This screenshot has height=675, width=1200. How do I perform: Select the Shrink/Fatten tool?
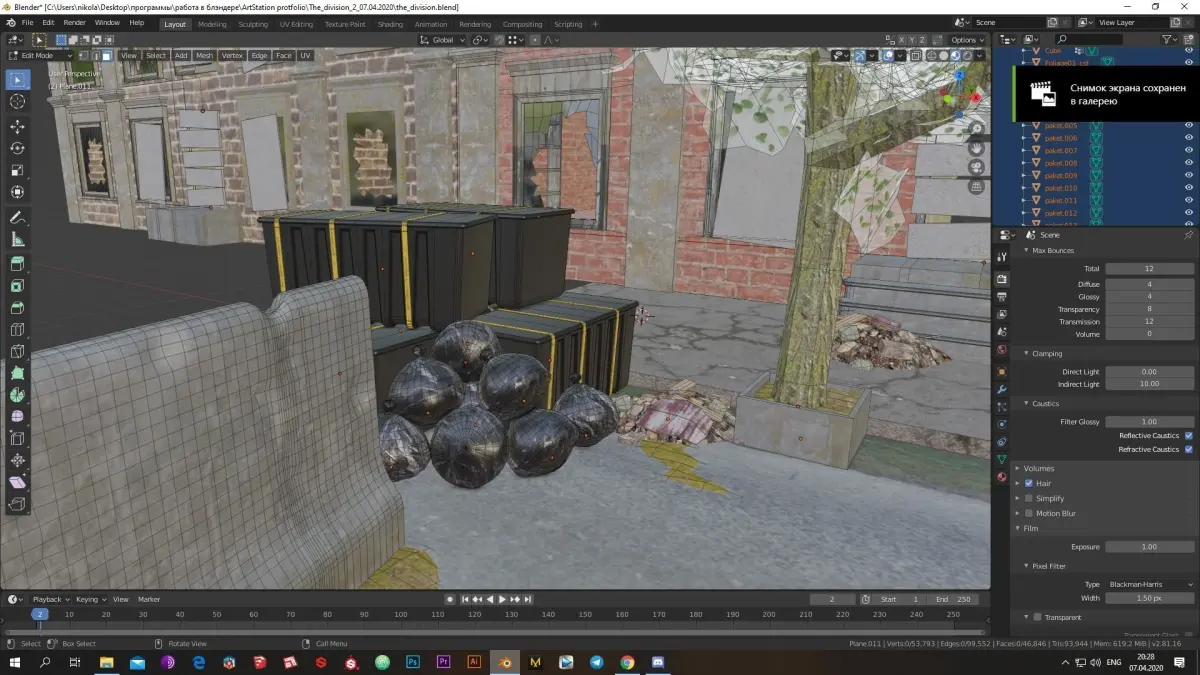tap(18, 461)
